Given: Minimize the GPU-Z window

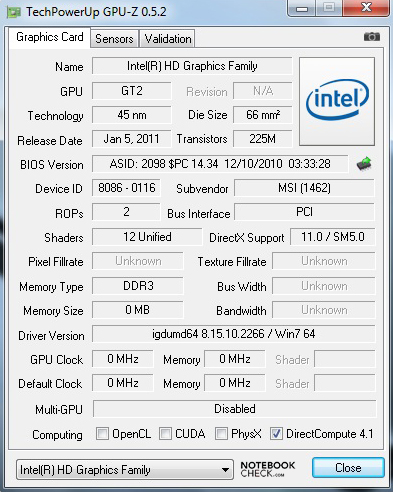Looking at the screenshot, I should (x=301, y=8).
